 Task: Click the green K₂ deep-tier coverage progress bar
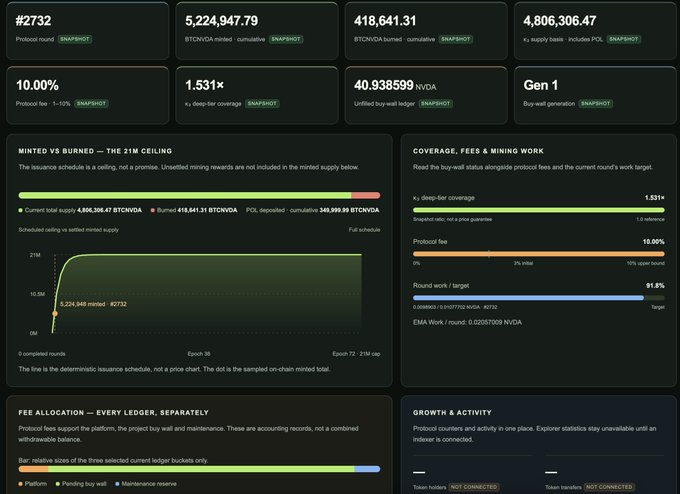(539, 210)
